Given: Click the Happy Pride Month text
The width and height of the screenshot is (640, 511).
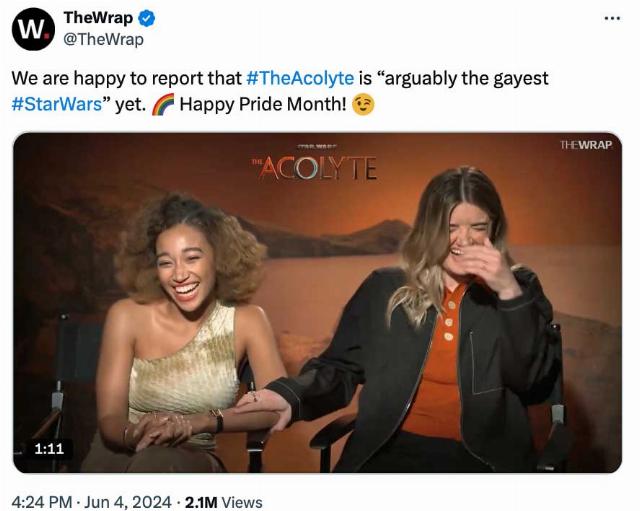Looking at the screenshot, I should pos(263,104).
